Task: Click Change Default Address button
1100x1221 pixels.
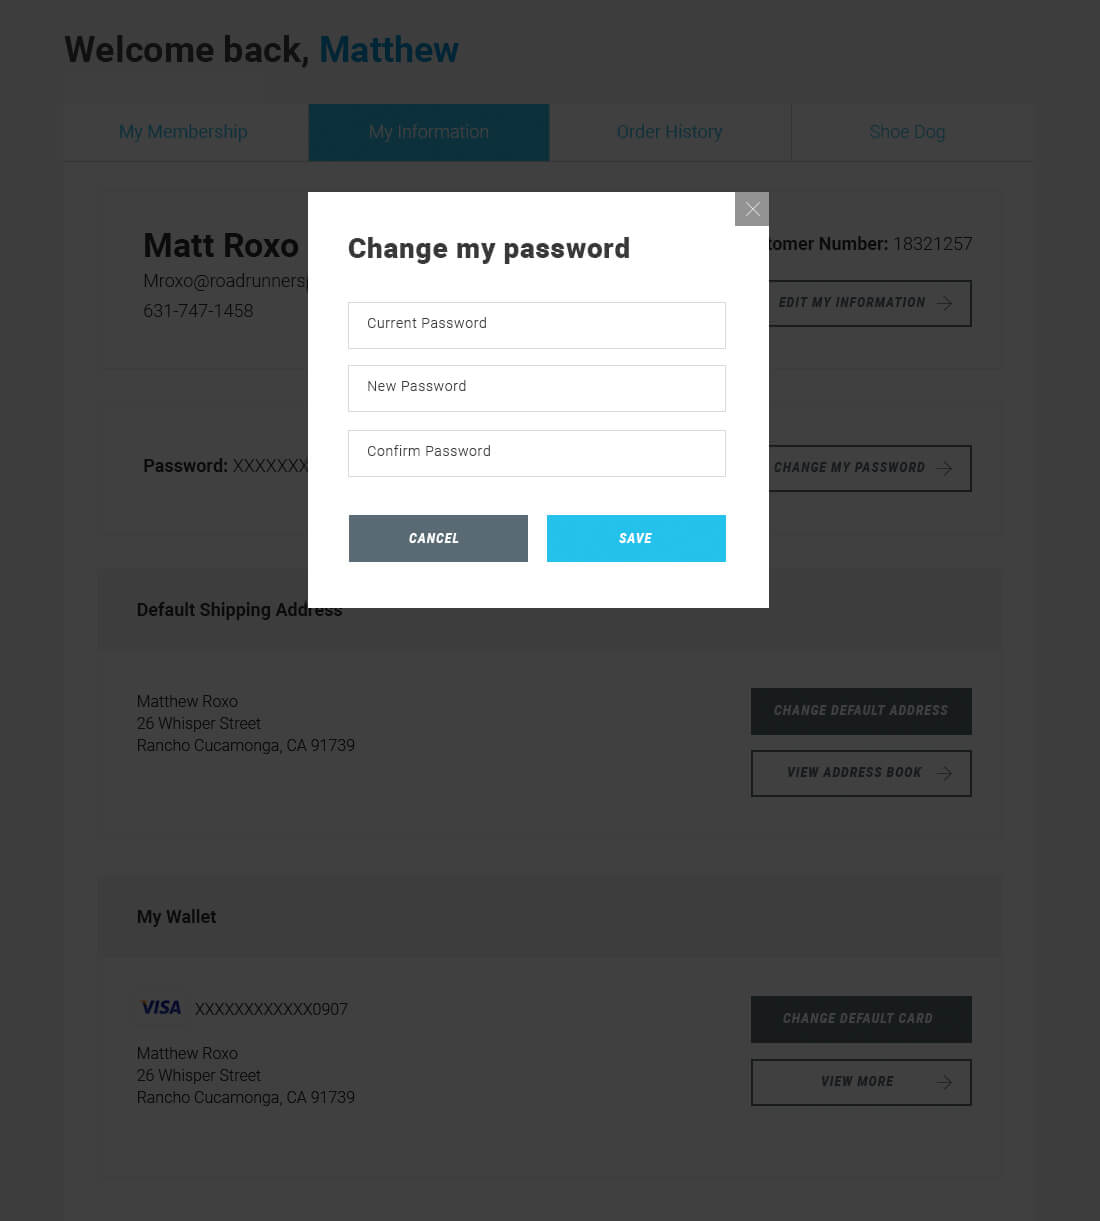Action: [861, 711]
